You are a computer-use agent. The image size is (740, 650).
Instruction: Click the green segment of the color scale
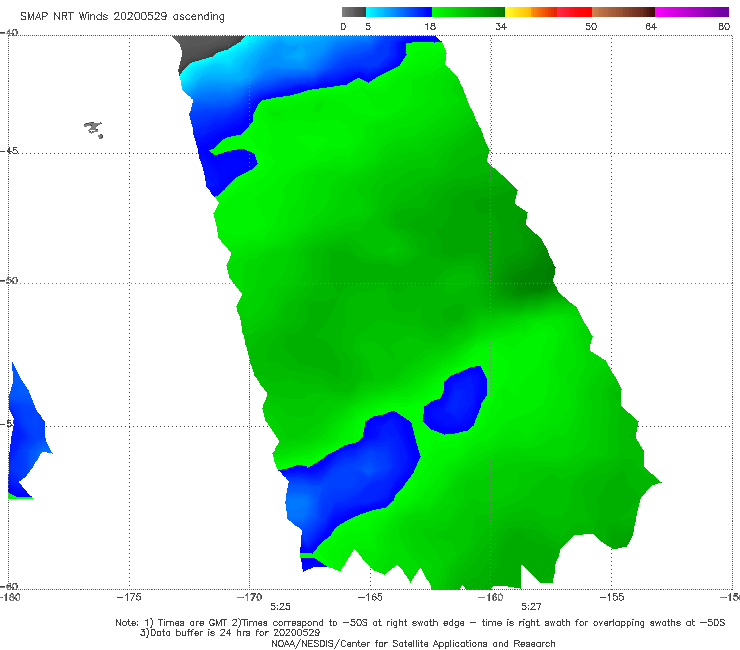pos(468,12)
